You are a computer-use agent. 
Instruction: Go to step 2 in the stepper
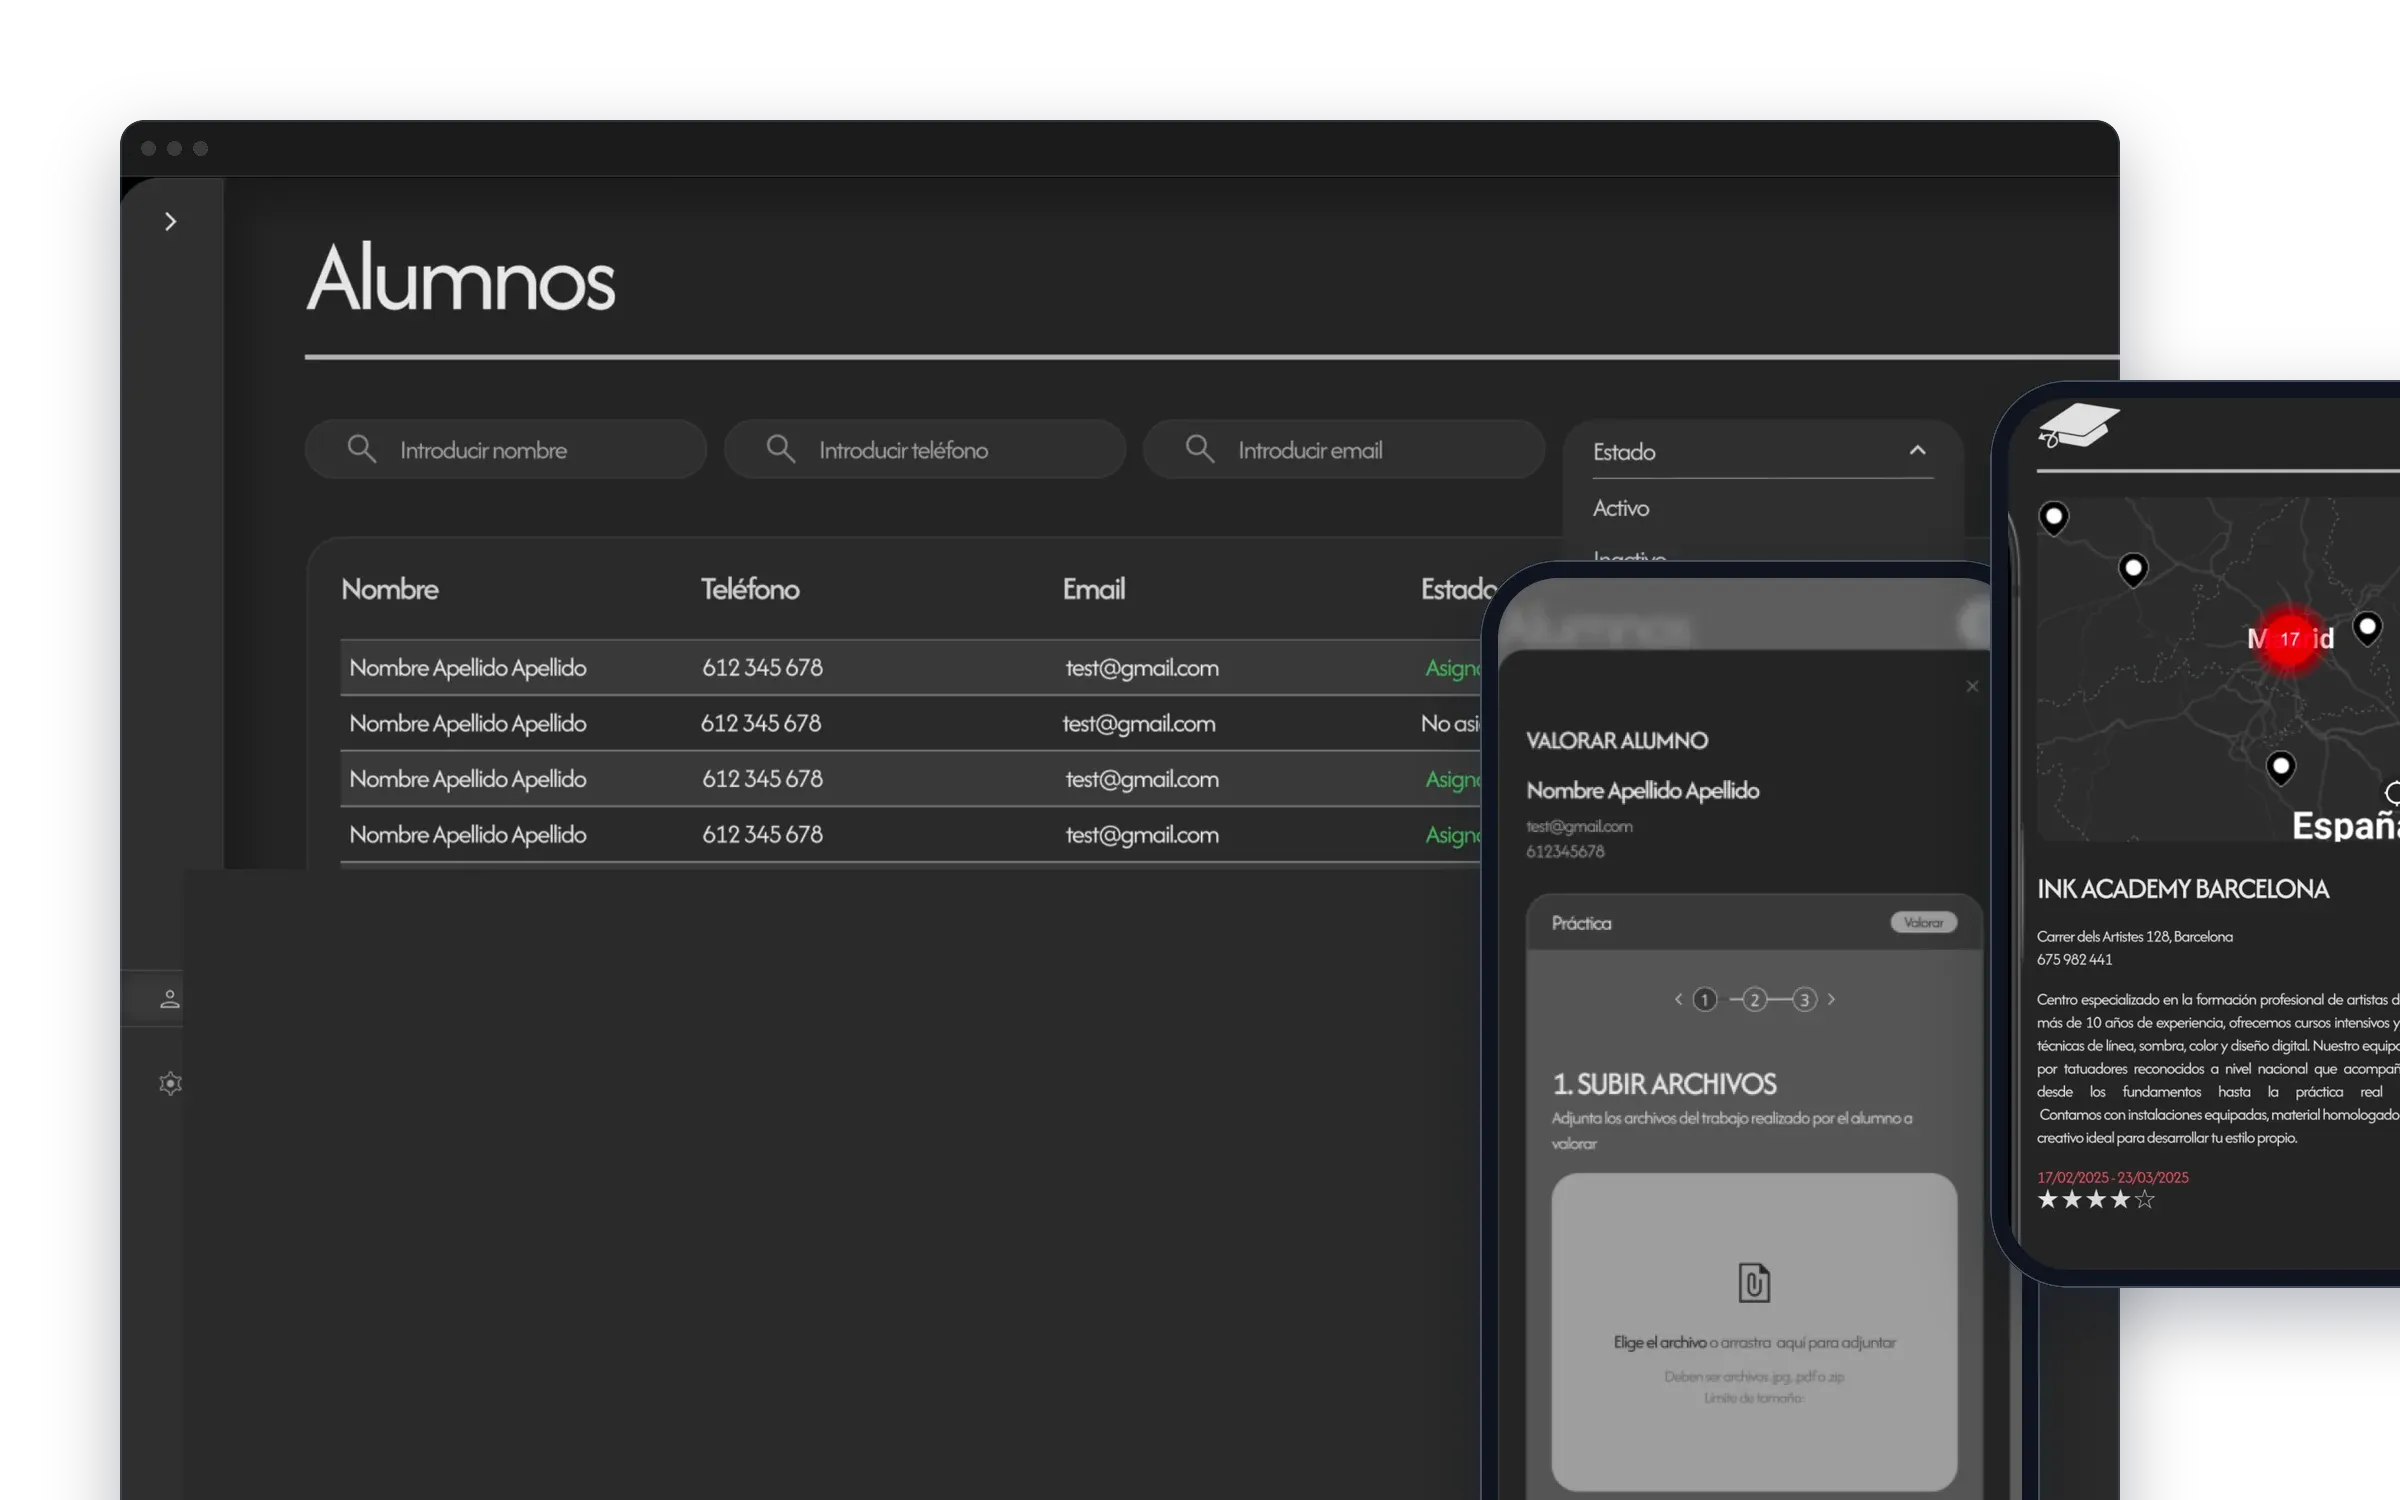point(1754,999)
